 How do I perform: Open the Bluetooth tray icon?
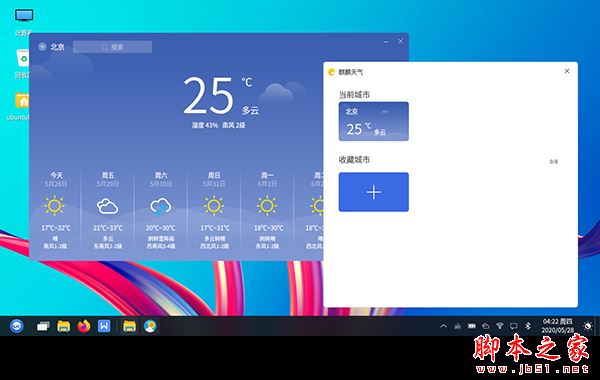528,326
